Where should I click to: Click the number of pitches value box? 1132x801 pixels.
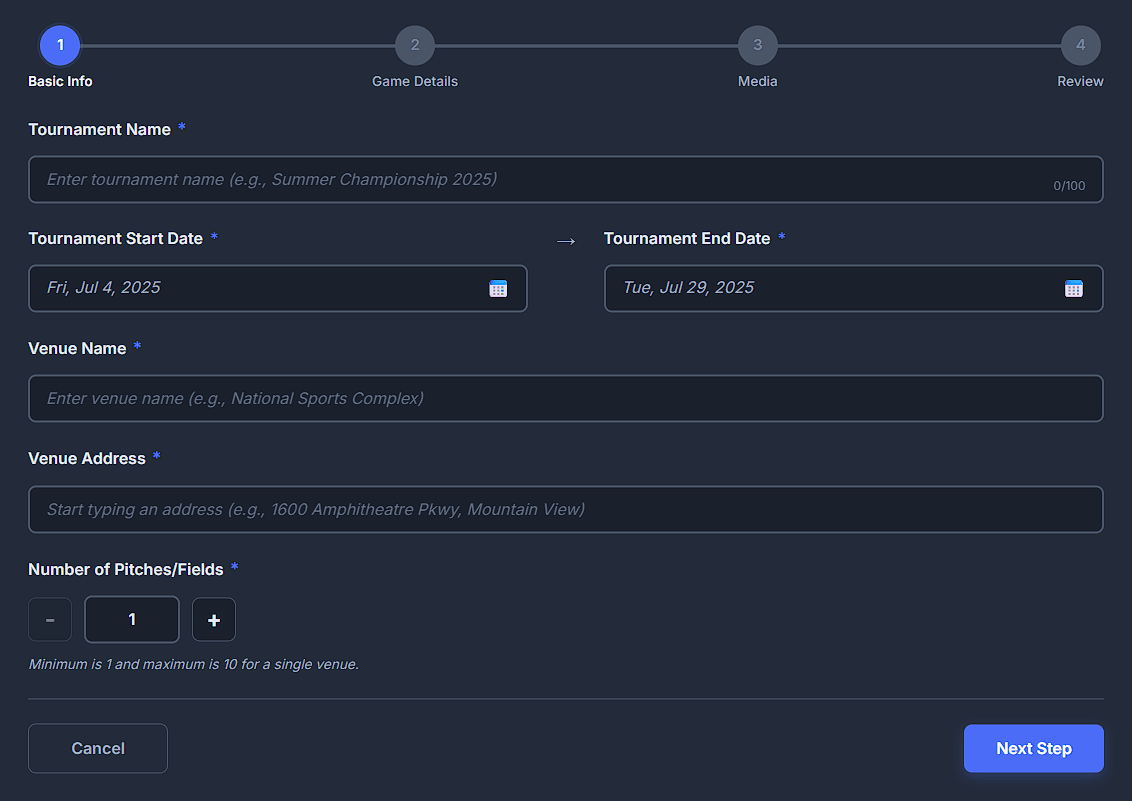pyautogui.click(x=132, y=619)
